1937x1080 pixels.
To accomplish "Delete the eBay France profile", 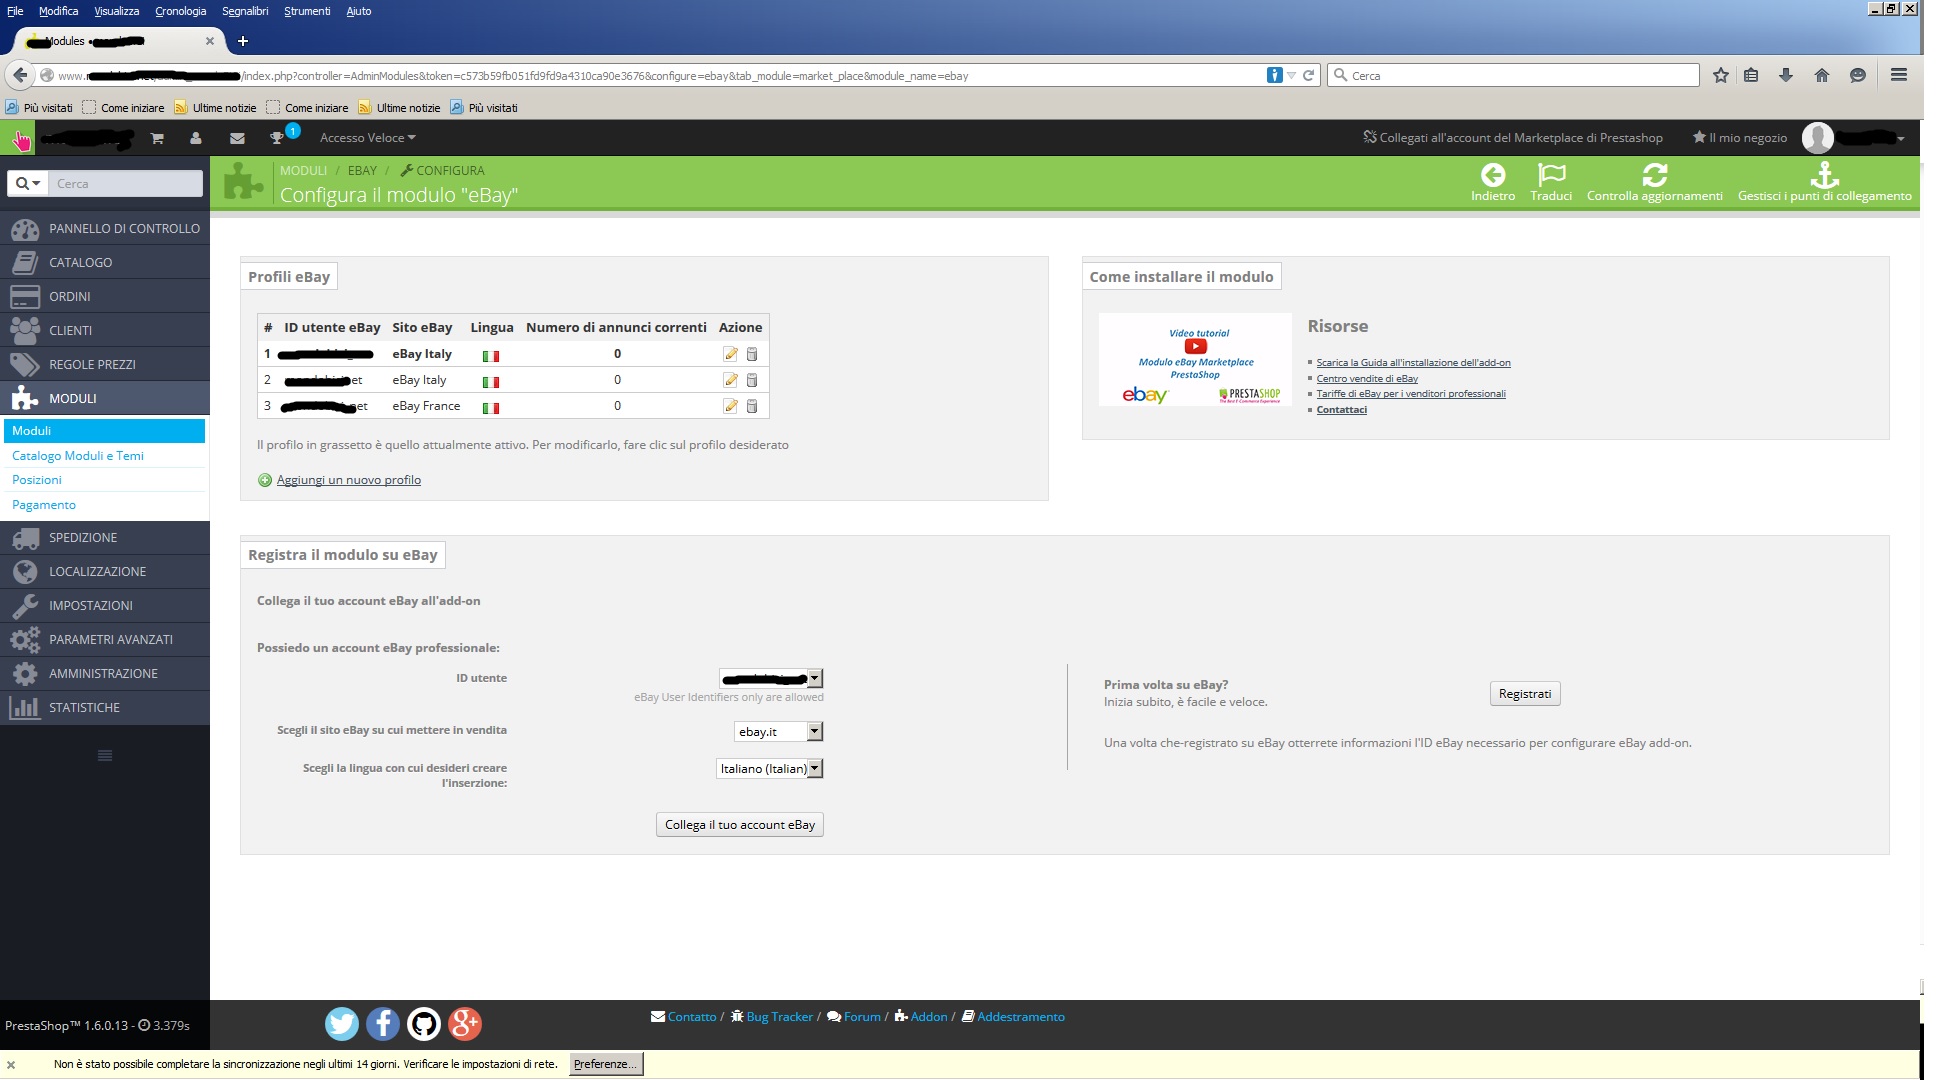I will 752,406.
